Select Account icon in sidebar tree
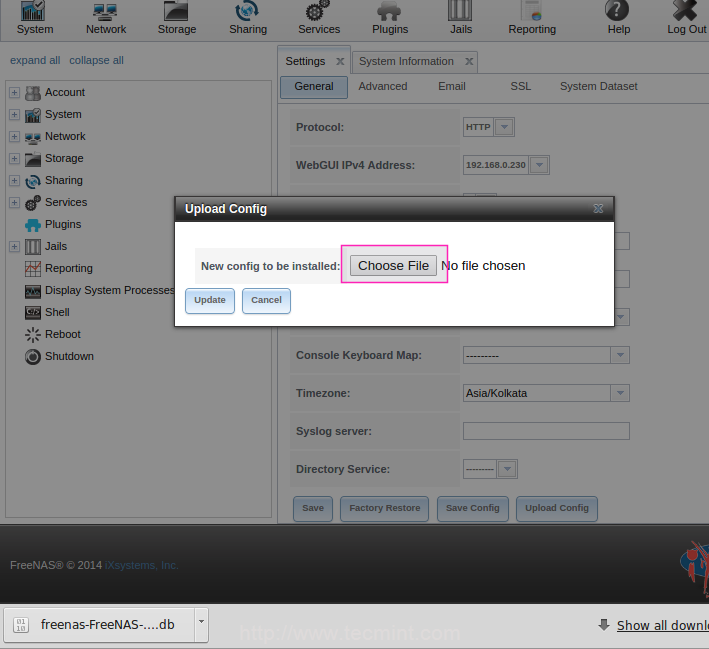Image resolution: width=709 pixels, height=649 pixels. tap(33, 93)
